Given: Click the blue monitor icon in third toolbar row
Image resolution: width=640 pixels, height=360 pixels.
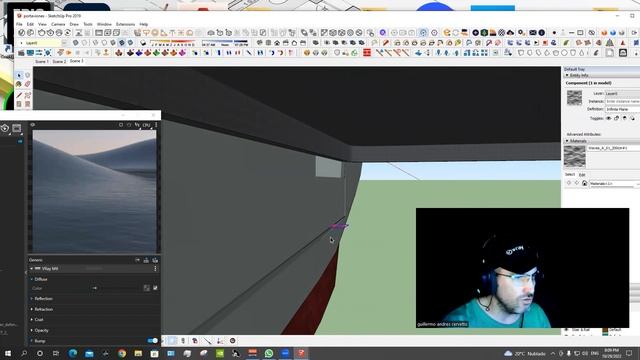Looking at the screenshot, I should pyautogui.click(x=30, y=53).
